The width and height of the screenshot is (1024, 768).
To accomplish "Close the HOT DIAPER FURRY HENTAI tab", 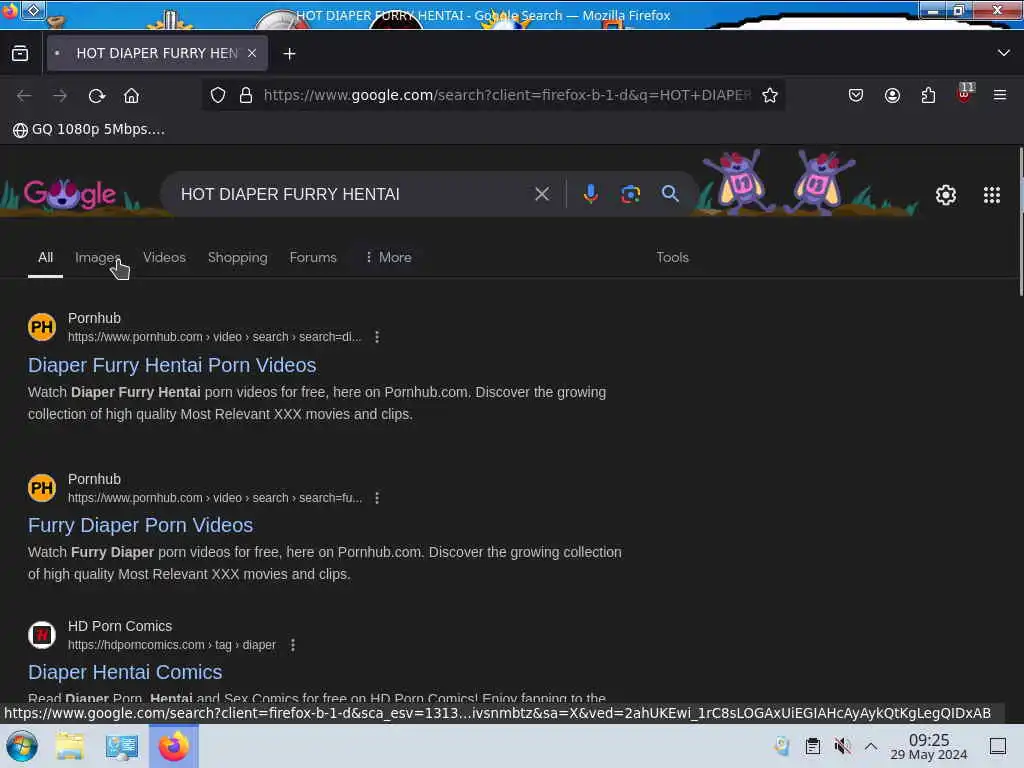I will coord(252,54).
